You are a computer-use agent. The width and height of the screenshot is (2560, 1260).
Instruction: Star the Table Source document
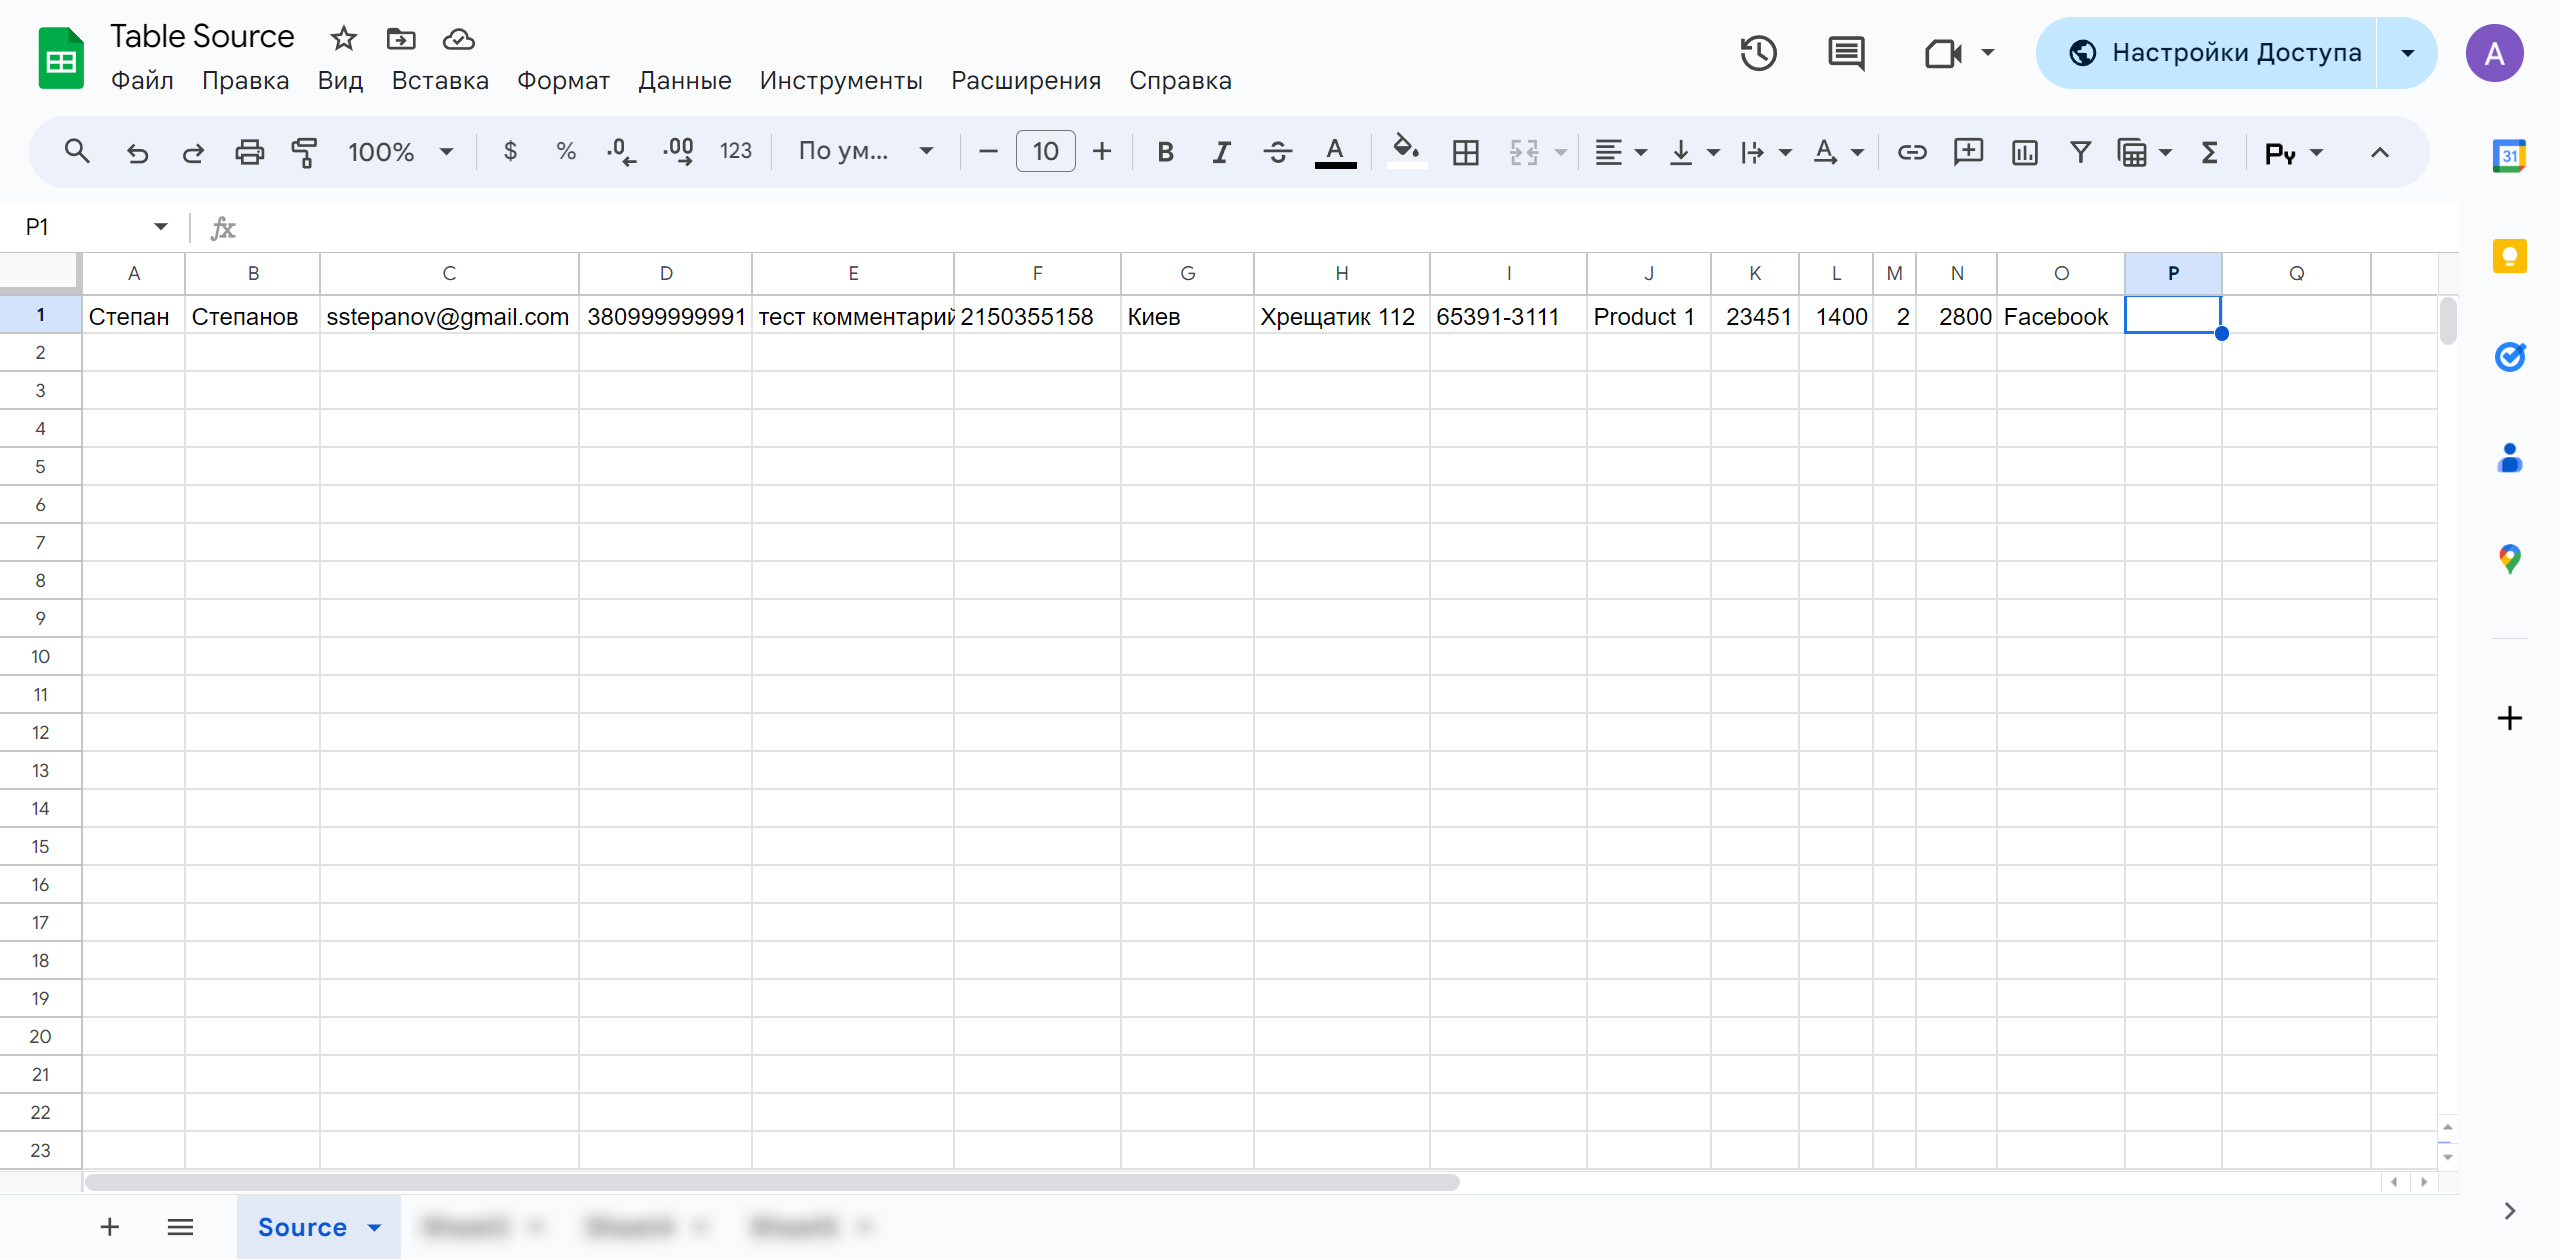(x=344, y=39)
